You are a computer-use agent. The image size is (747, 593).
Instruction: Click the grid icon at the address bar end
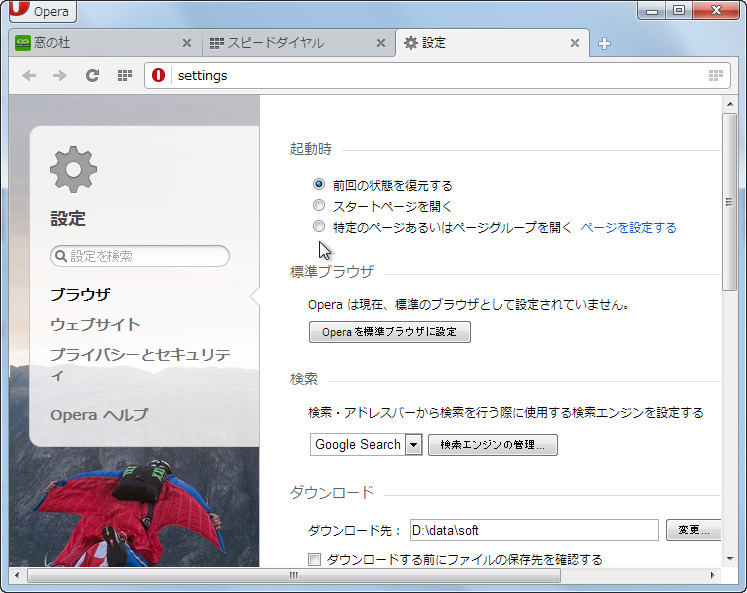[x=716, y=75]
